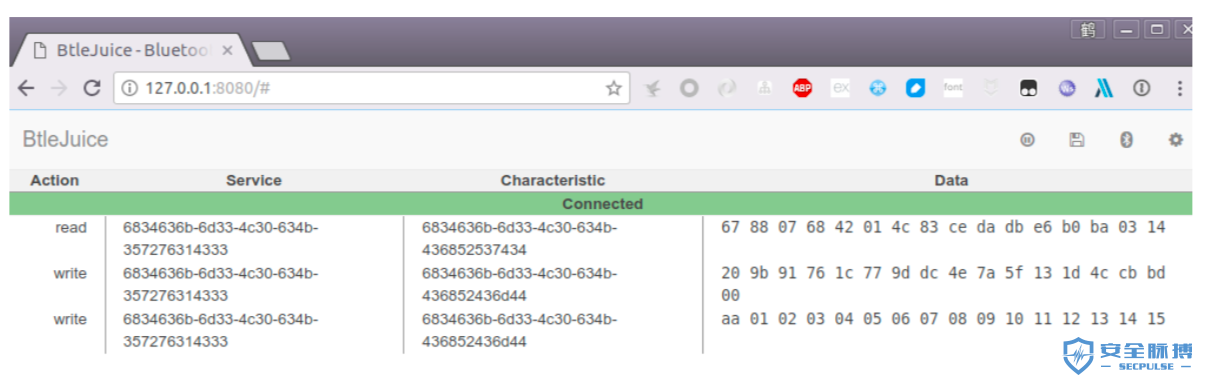
Task: Click the characteristic UUID in the first write row
Action: click(x=519, y=285)
